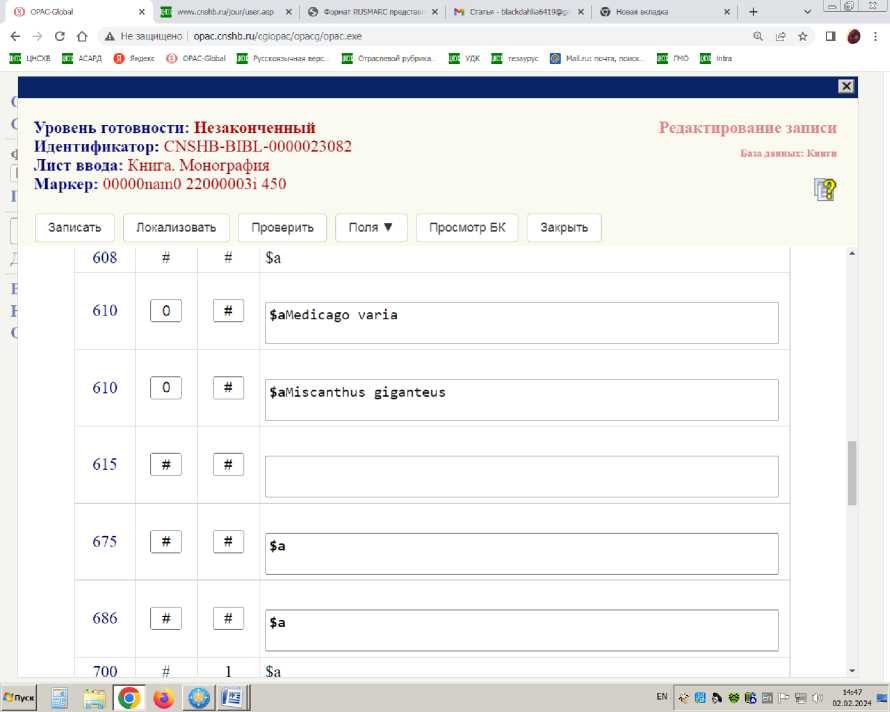
Task: Open field 610 Medicago varia link
Action: pyautogui.click(x=105, y=311)
